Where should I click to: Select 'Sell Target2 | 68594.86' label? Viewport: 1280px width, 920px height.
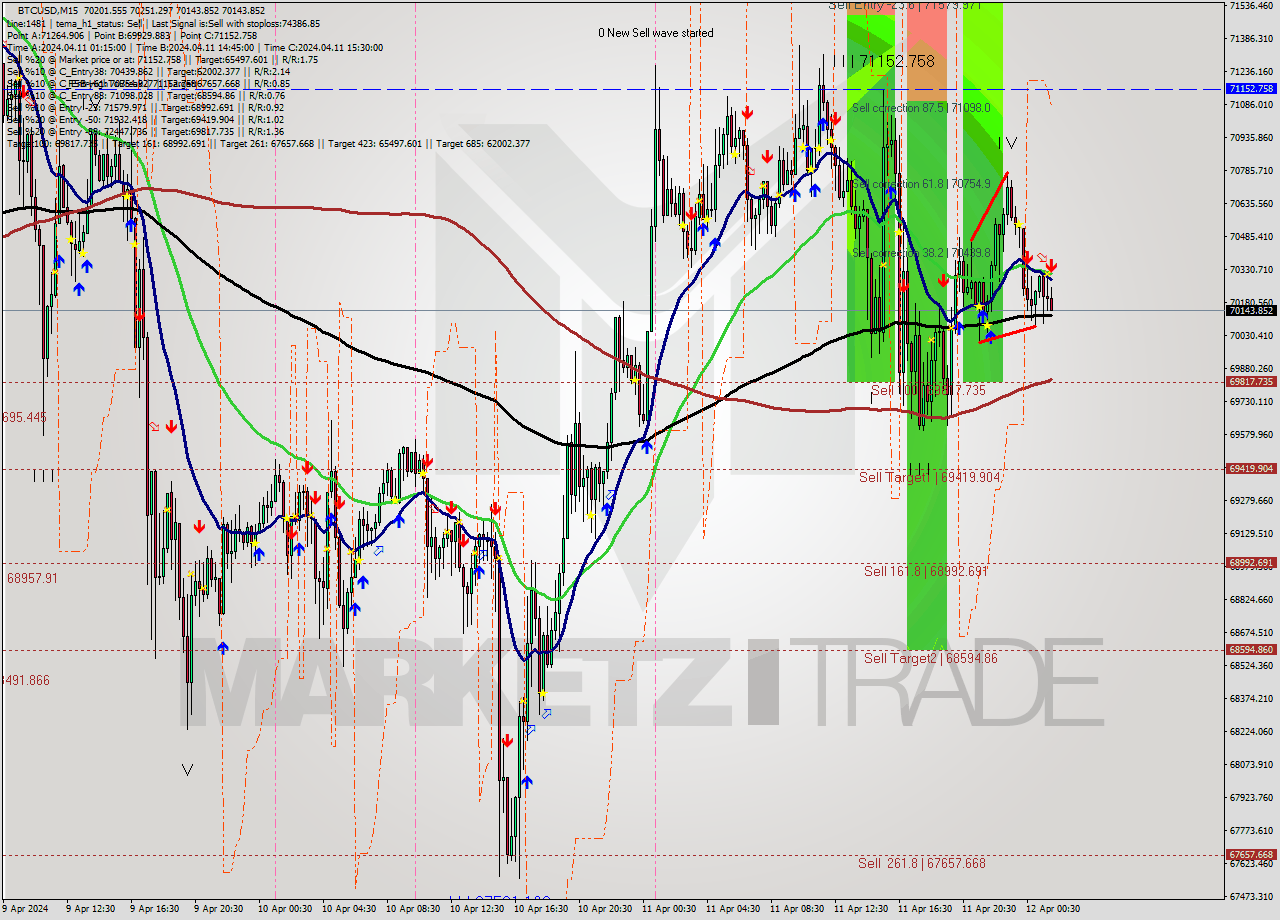931,658
